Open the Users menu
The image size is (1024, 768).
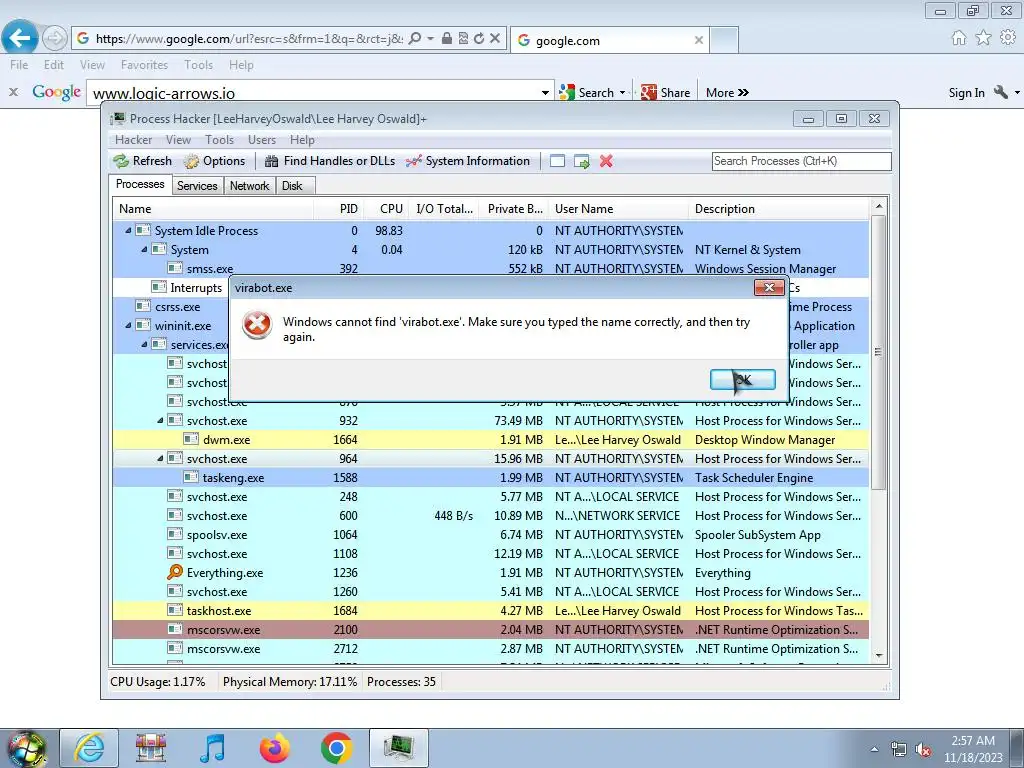tap(262, 140)
